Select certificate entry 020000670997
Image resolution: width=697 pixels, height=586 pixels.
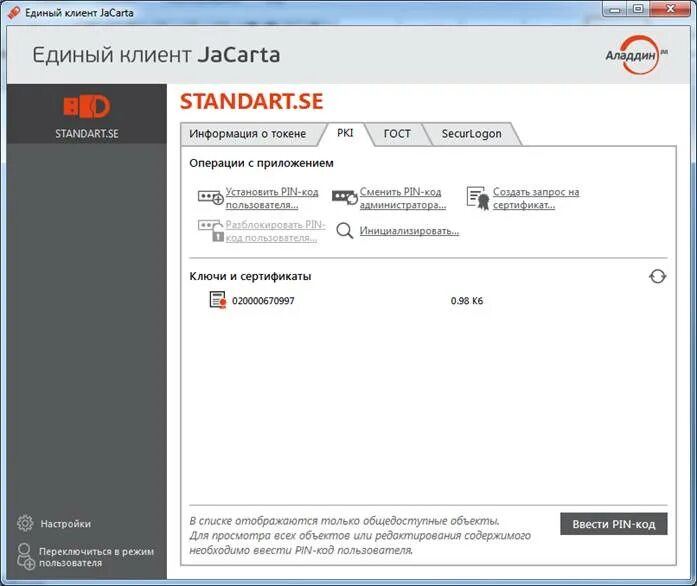click(x=263, y=301)
